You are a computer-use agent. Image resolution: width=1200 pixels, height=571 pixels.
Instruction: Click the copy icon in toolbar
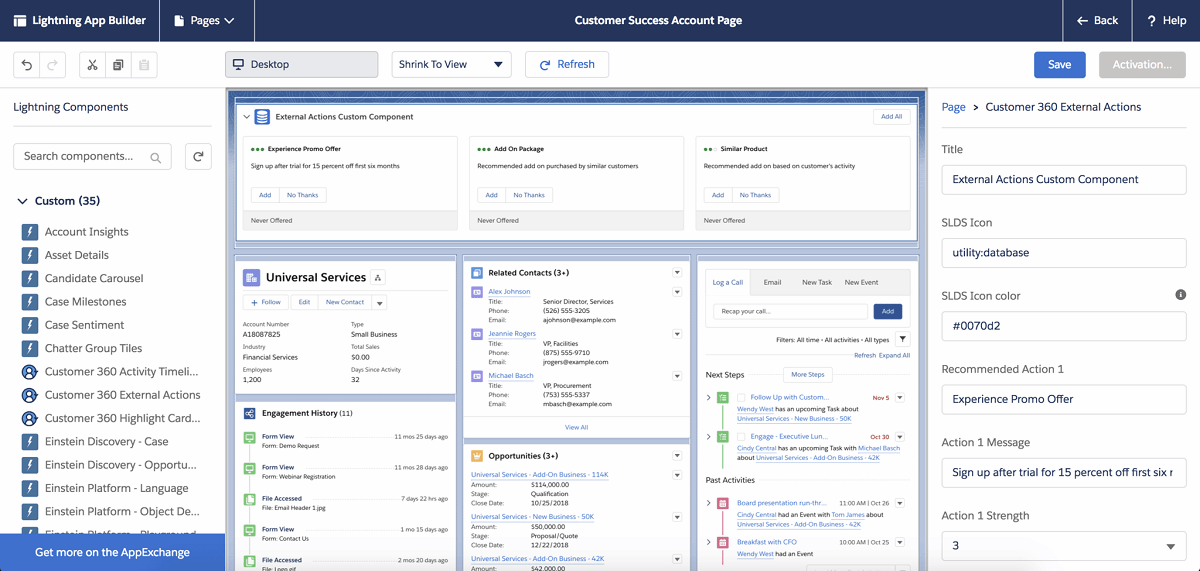118,65
